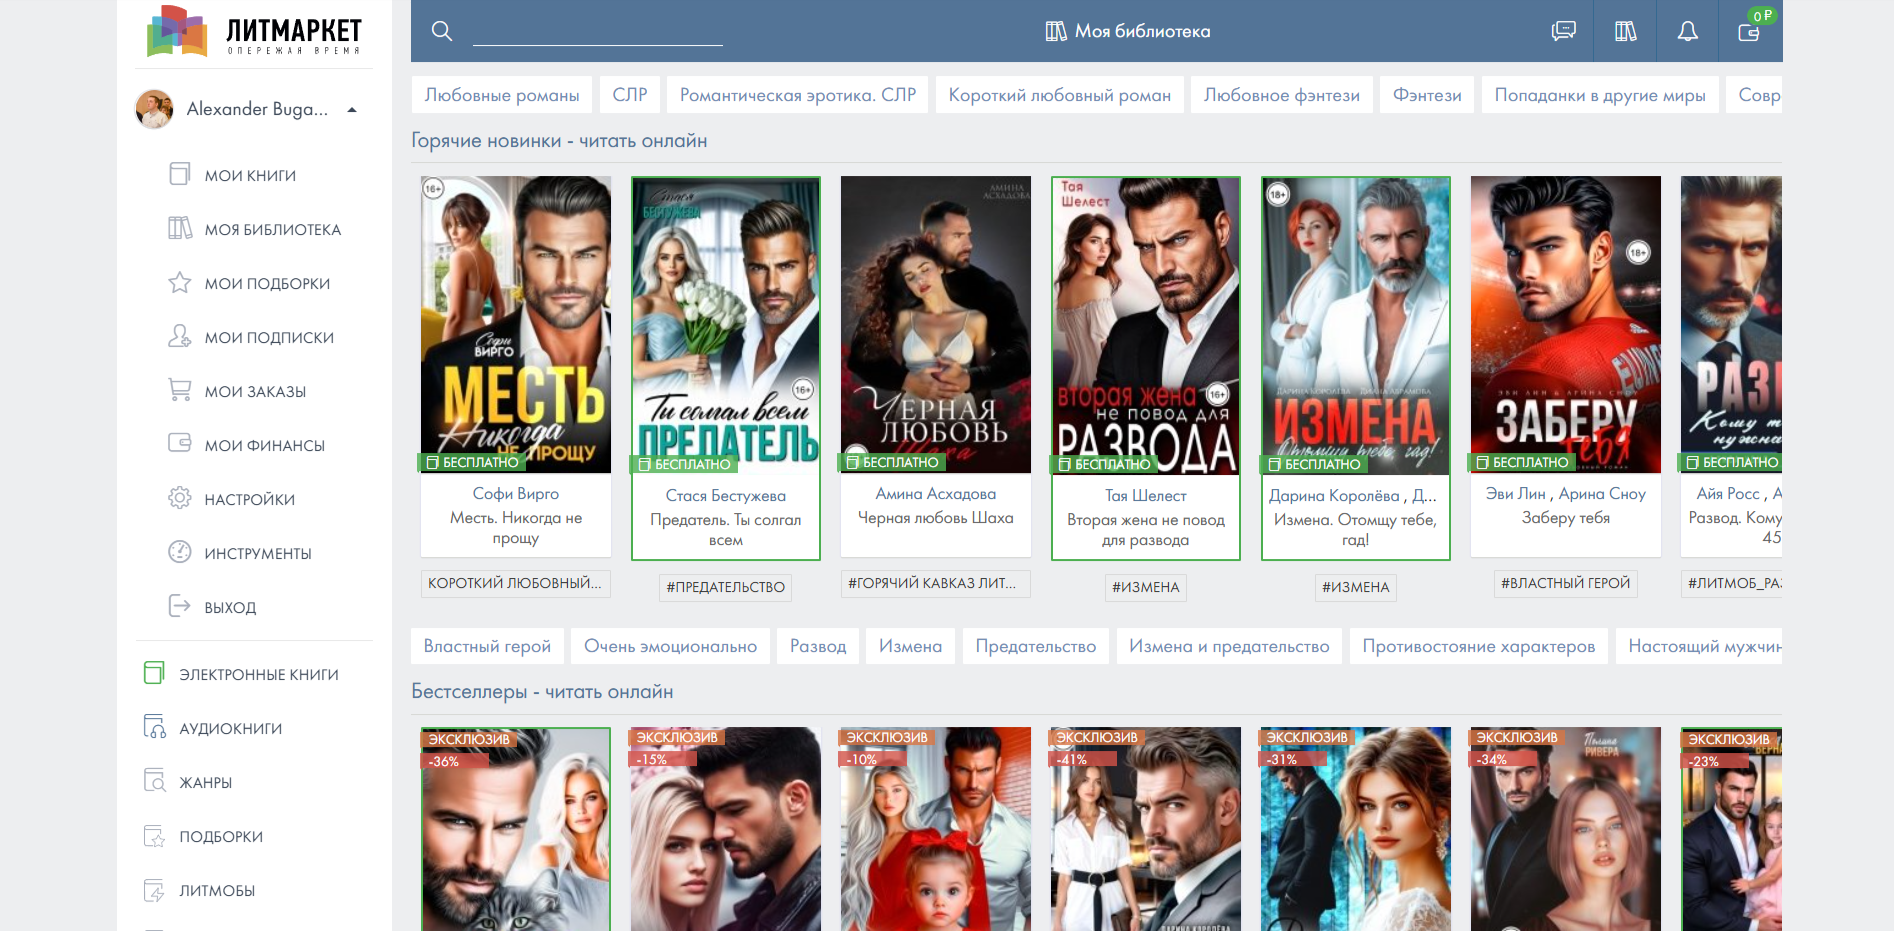
Task: Expand the Alexander Buga... account menu arrow
Action: coord(352,110)
